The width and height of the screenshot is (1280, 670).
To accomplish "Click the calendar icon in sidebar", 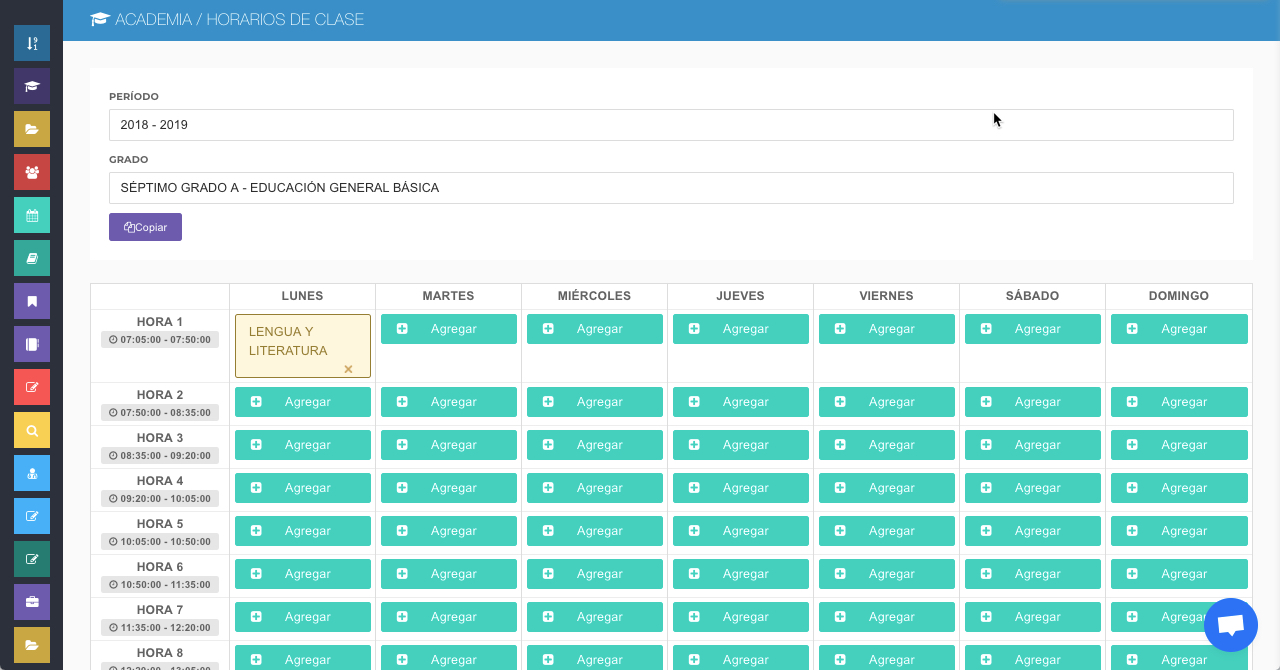I will [x=32, y=215].
